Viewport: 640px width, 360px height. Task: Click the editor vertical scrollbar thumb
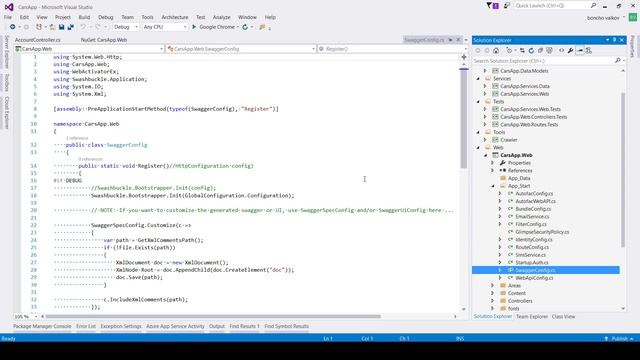click(464, 120)
